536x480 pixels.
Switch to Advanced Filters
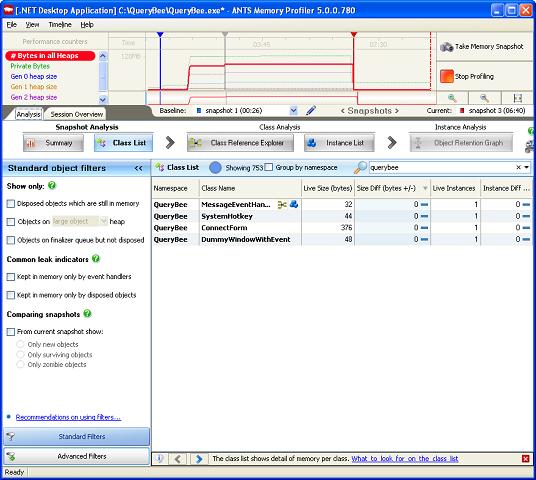77,456
